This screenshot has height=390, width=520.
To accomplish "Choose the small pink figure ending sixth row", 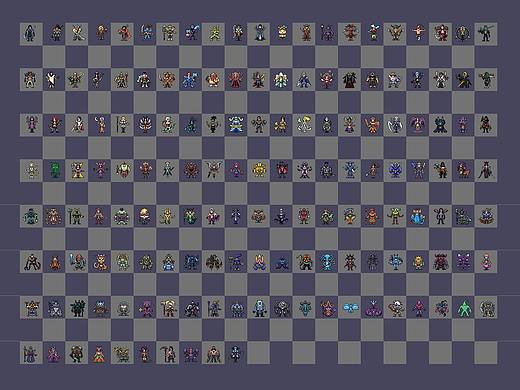I will pyautogui.click(x=486, y=262).
